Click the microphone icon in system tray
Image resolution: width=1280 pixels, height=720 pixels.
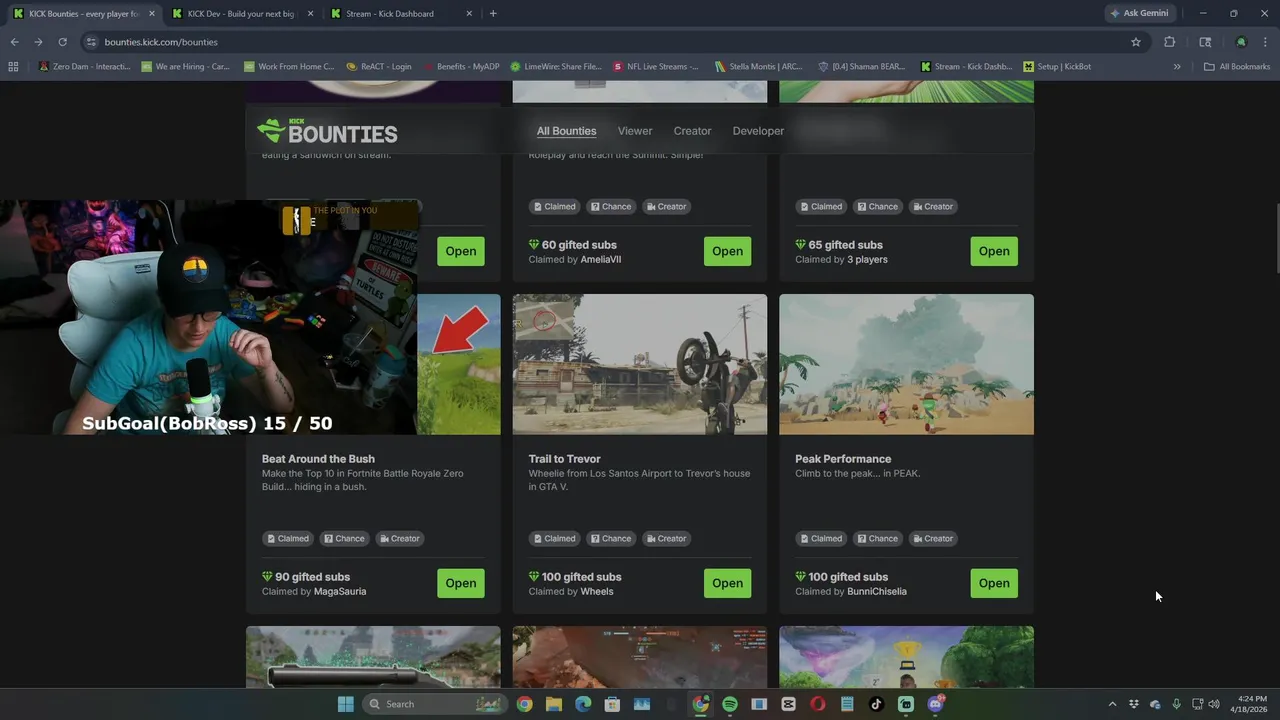[x=1176, y=704]
